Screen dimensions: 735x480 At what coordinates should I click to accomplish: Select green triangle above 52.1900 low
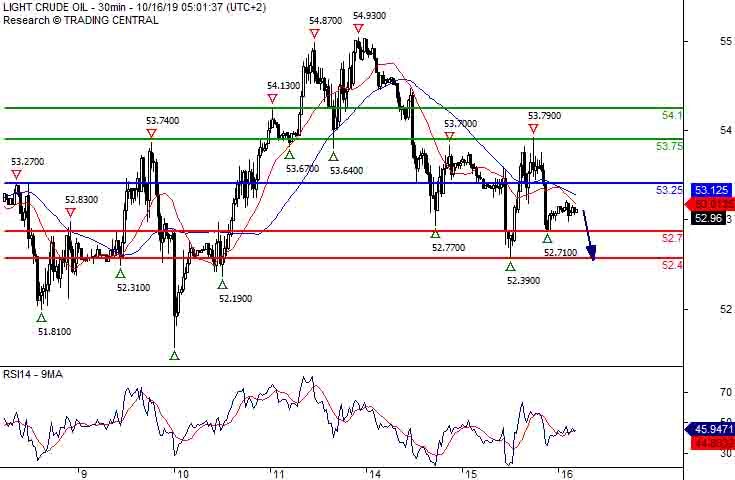pyautogui.click(x=223, y=284)
